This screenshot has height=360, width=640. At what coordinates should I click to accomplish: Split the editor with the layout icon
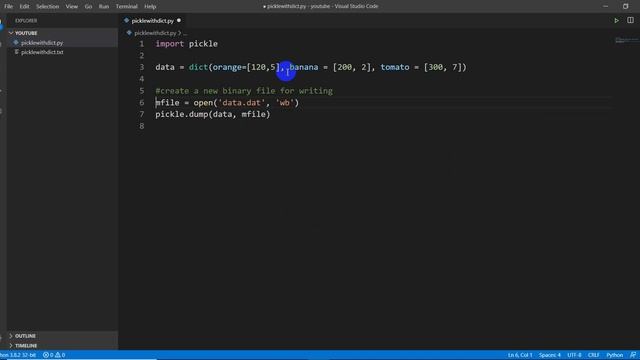click(x=630, y=20)
